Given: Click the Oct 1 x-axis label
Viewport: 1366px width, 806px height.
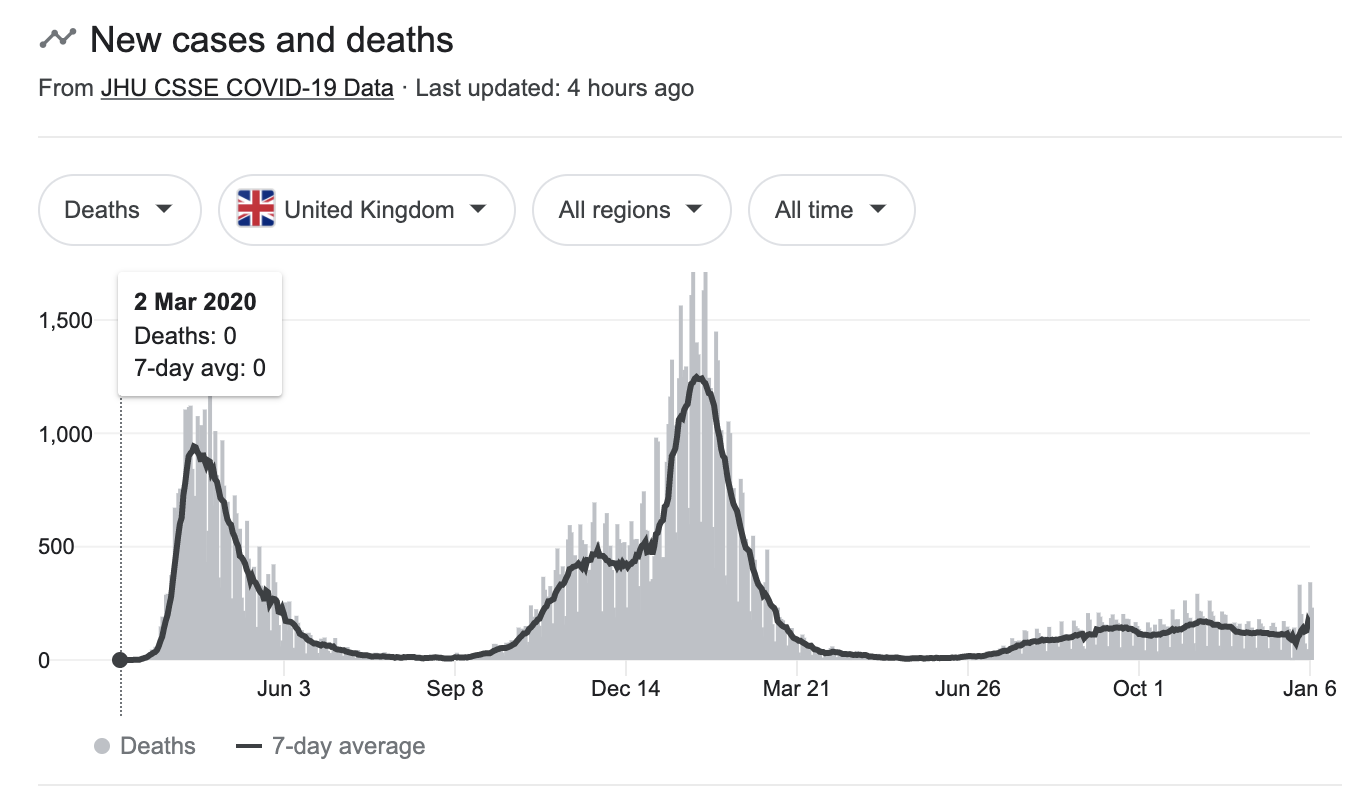Looking at the screenshot, I should (1138, 689).
